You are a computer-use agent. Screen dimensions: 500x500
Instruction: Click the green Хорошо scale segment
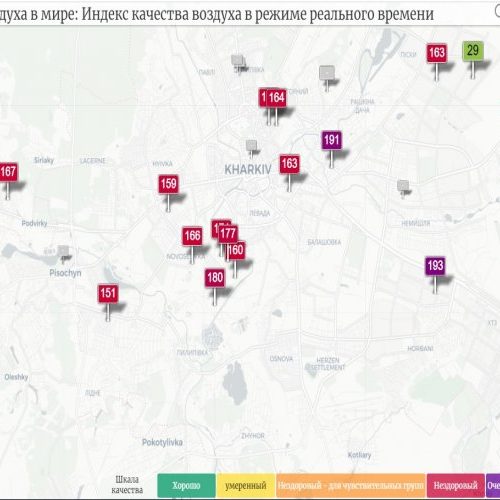tap(186, 485)
